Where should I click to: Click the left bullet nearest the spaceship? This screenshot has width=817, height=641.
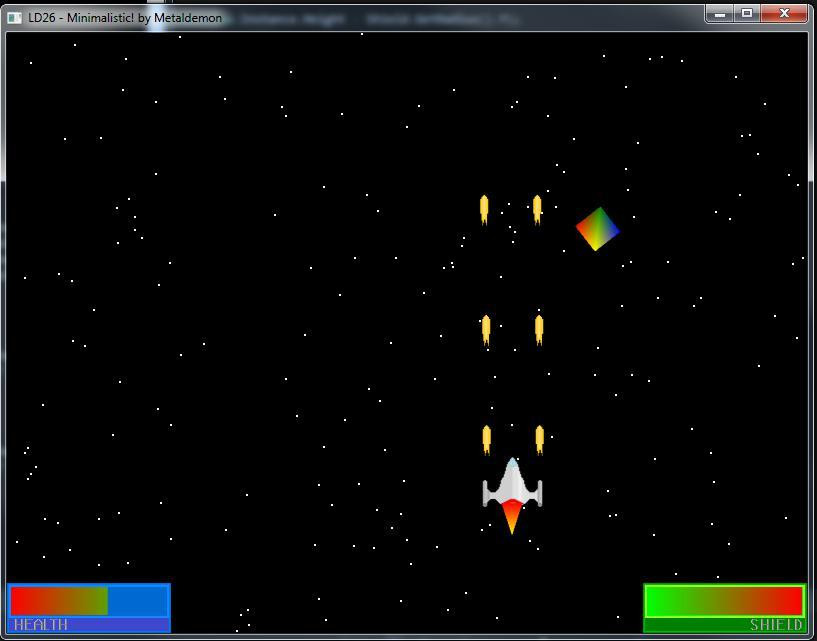(487, 439)
